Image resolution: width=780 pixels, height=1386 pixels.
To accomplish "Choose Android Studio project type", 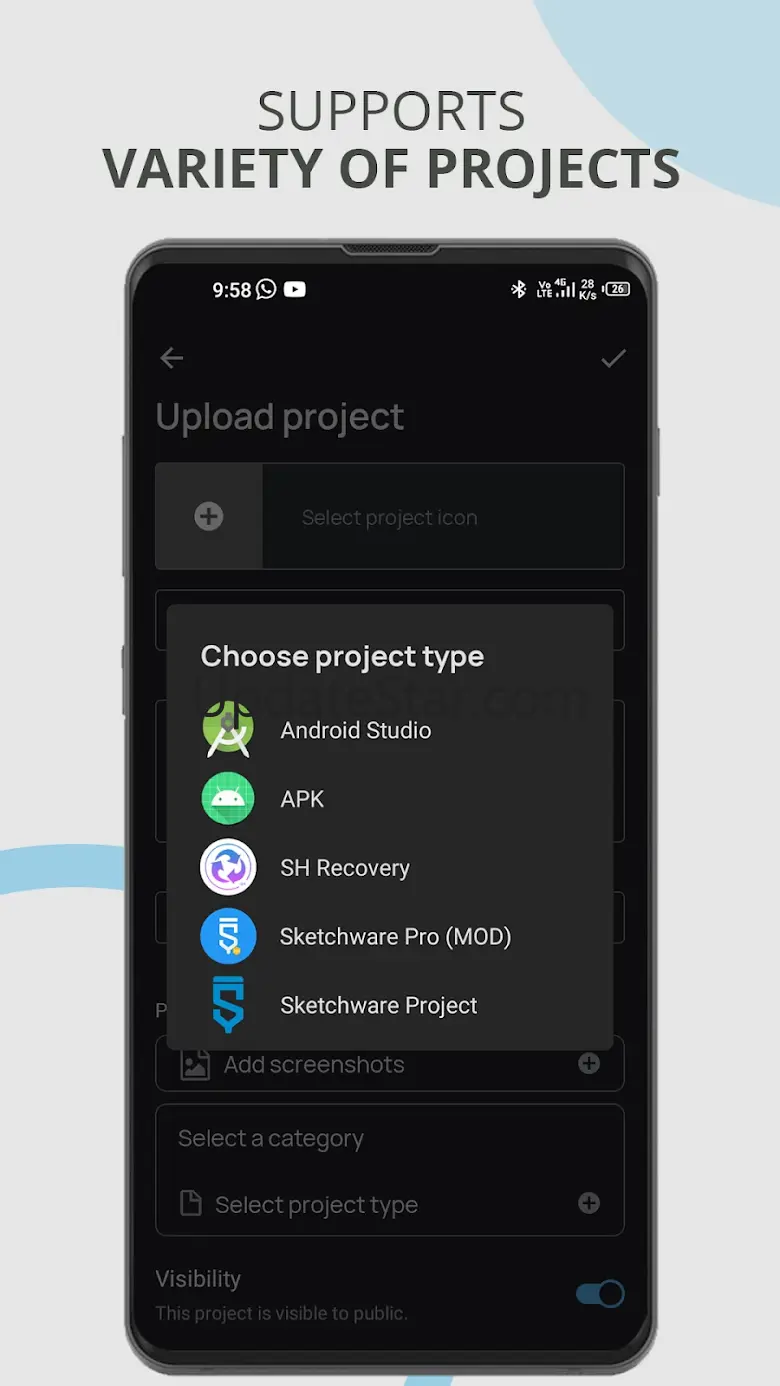I will click(x=356, y=730).
